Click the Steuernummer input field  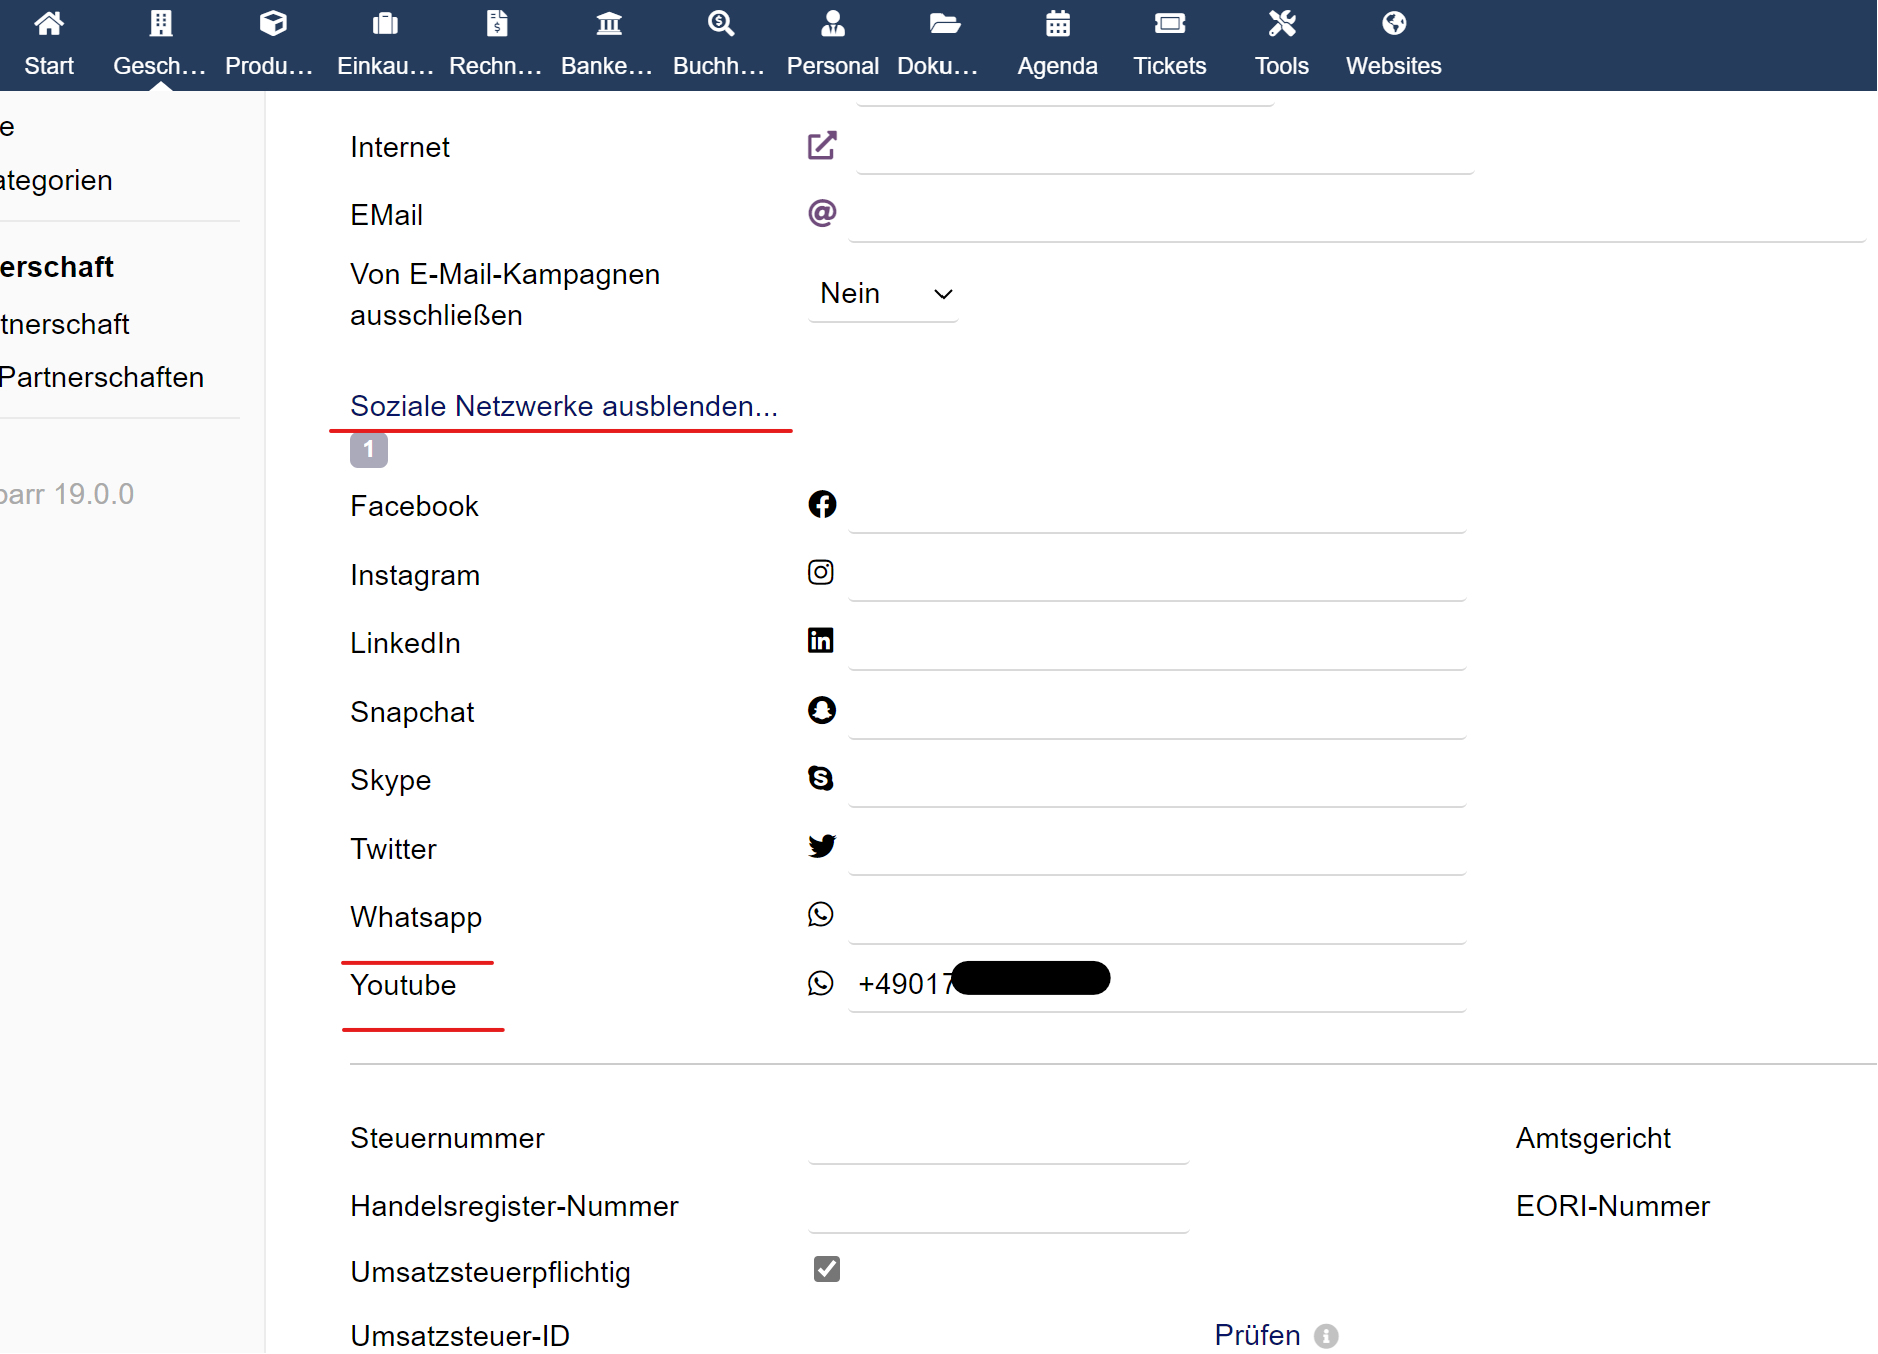[x=997, y=1140]
